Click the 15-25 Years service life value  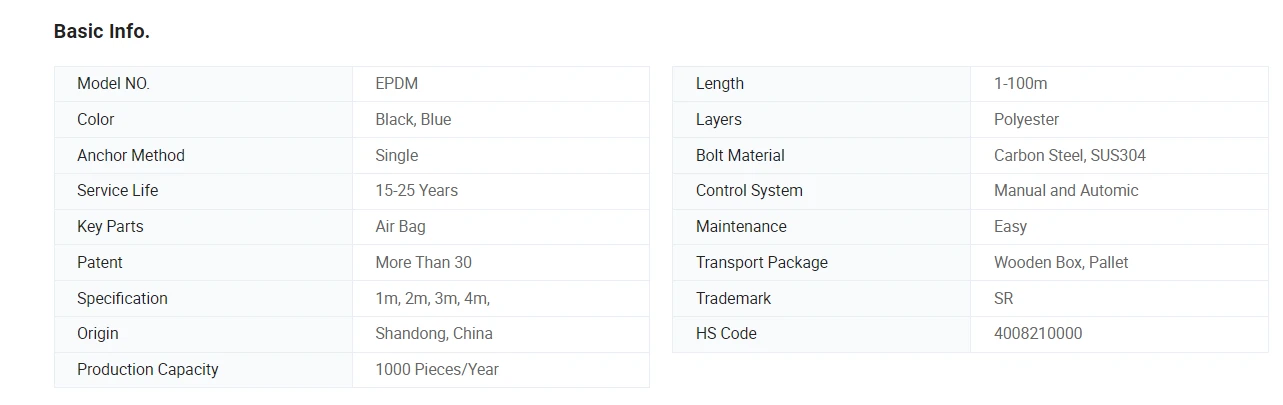[416, 191]
